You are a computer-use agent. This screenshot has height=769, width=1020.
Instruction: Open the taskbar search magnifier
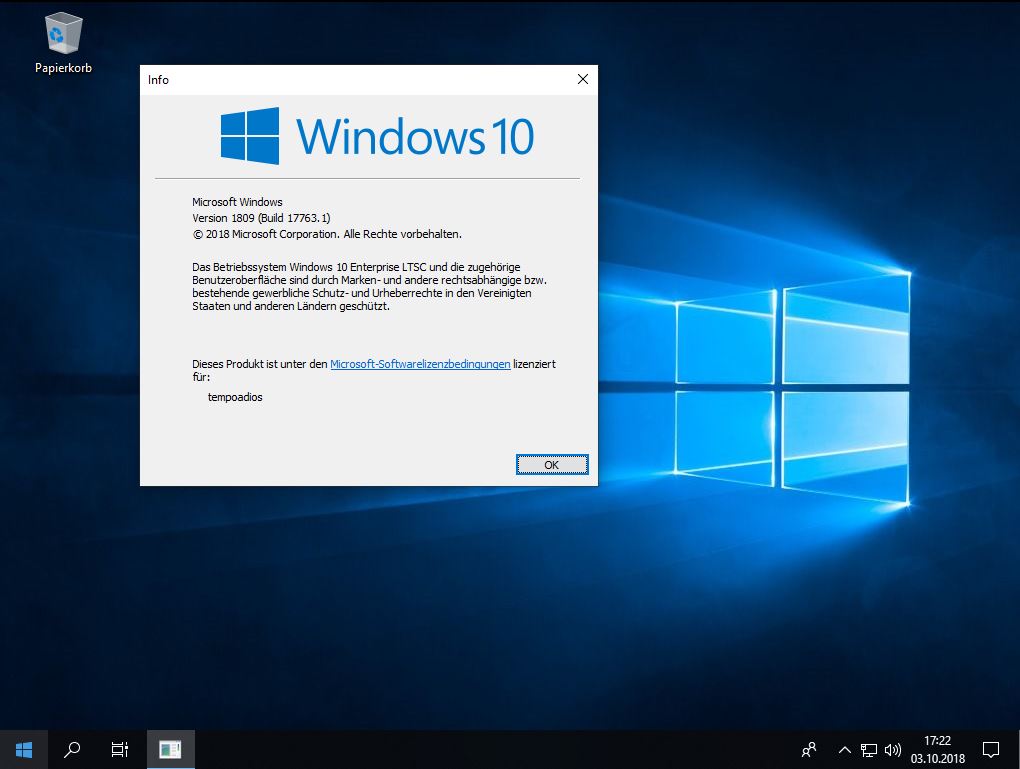click(x=72, y=749)
